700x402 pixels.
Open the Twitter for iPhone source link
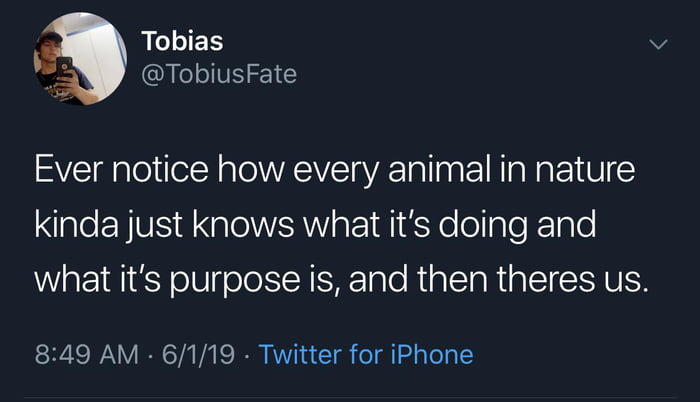point(365,353)
